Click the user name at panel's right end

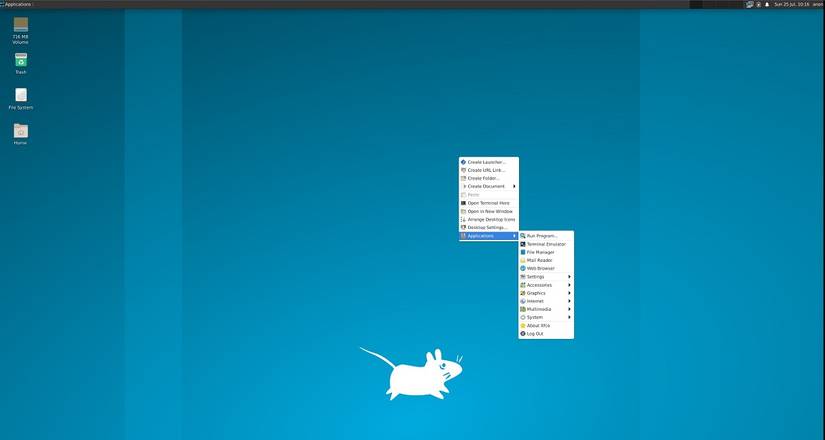click(x=818, y=4)
